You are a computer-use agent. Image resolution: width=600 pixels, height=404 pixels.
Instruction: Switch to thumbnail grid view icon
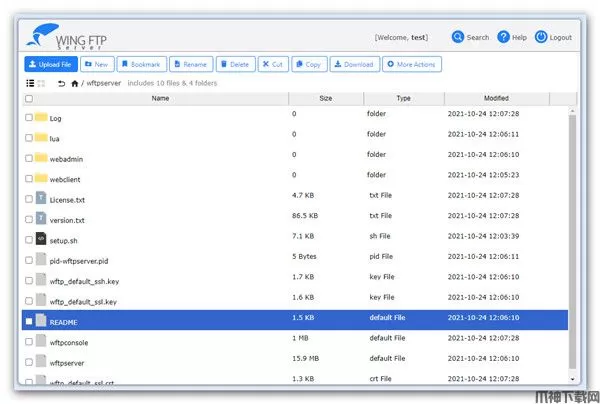pos(41,83)
